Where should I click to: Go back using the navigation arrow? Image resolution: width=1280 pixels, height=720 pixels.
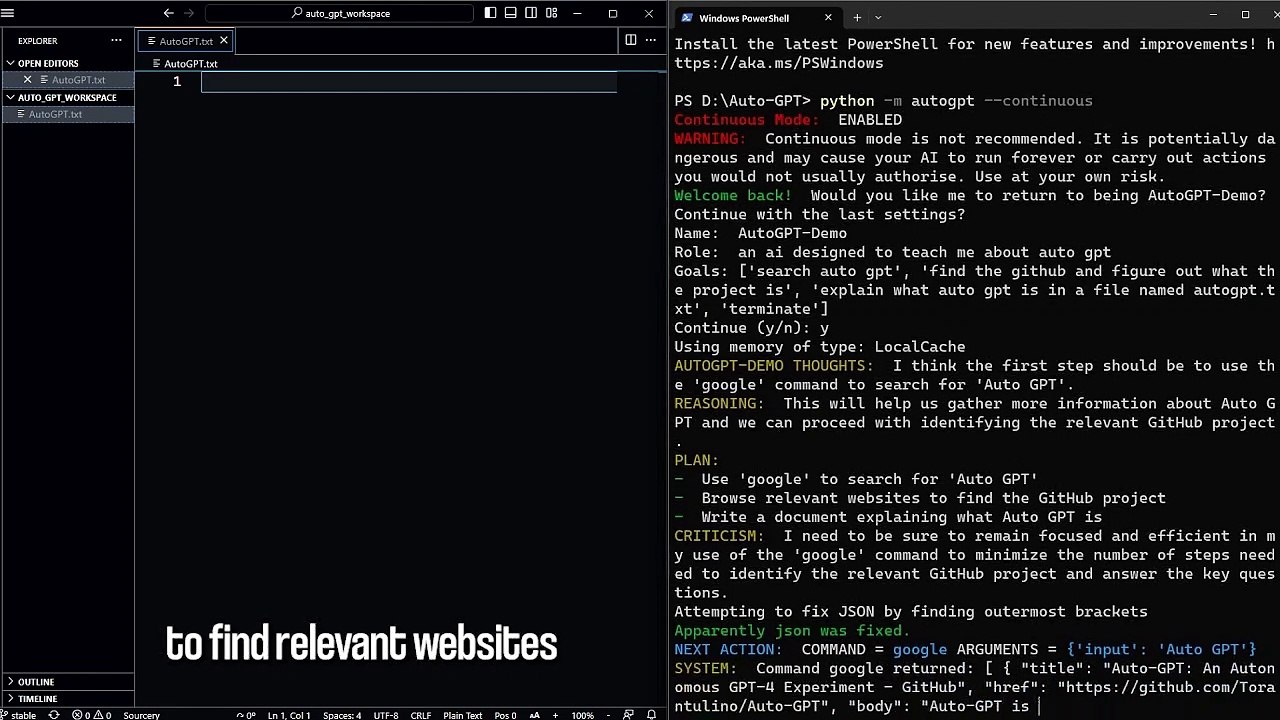click(168, 13)
